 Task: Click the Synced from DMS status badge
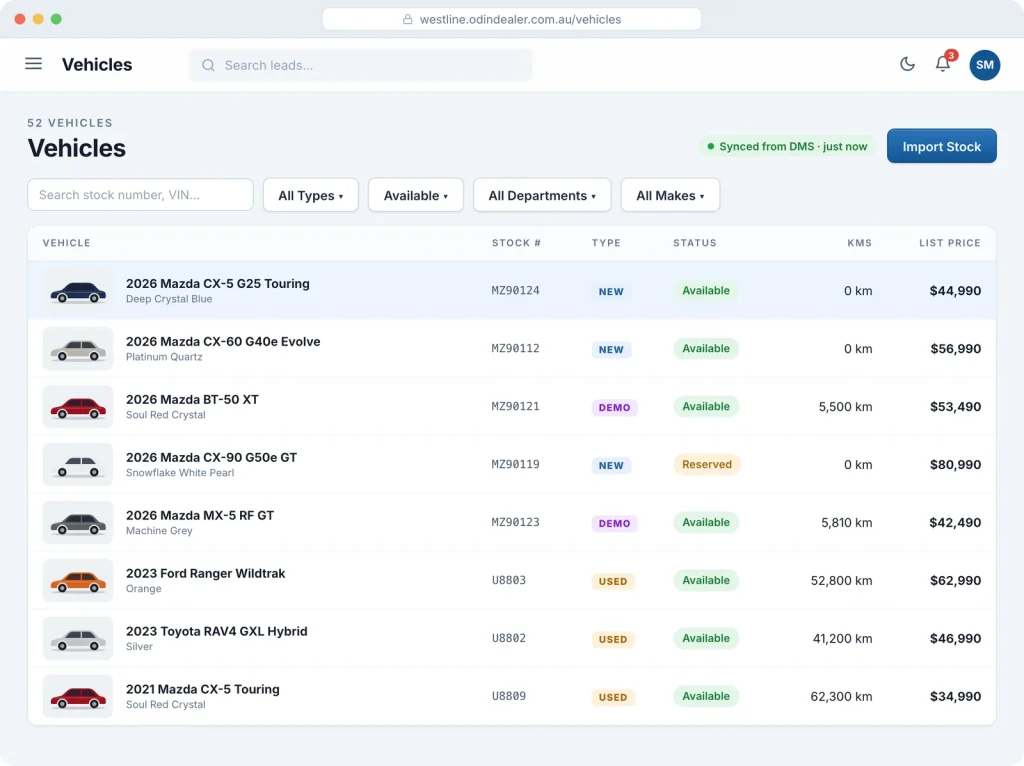coord(787,146)
